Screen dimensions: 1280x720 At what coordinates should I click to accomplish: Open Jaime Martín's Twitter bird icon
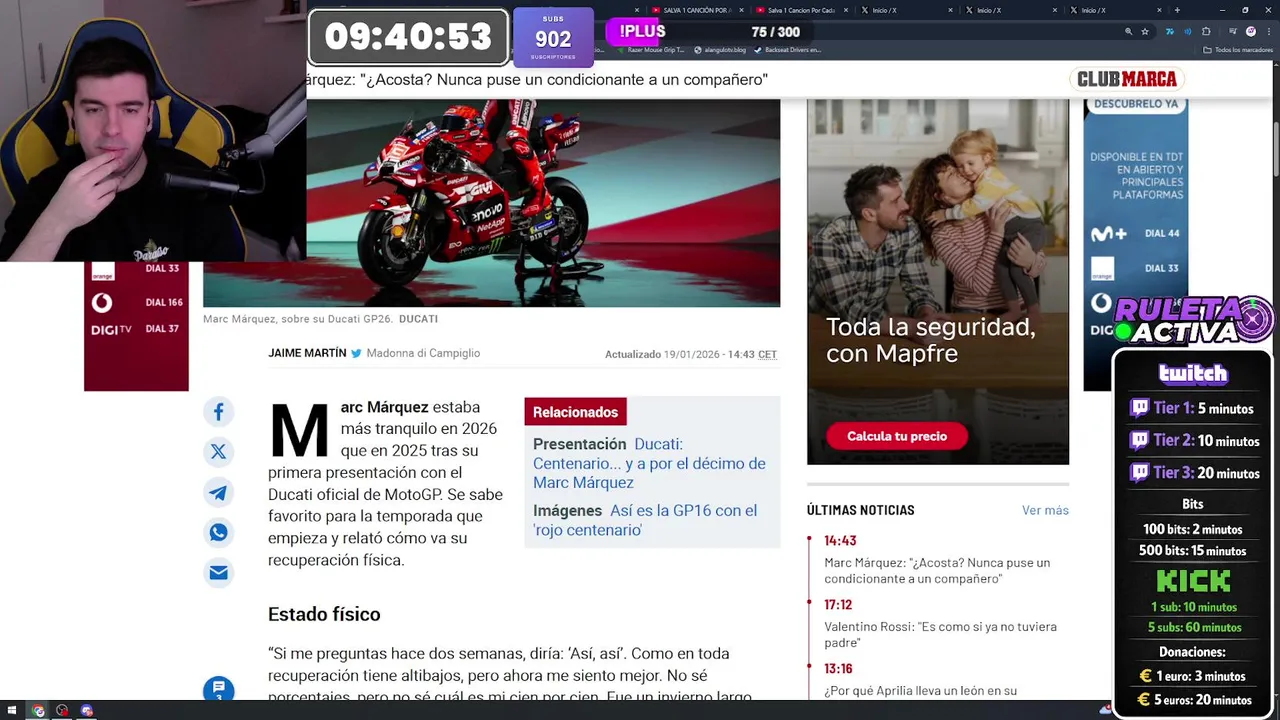point(356,353)
